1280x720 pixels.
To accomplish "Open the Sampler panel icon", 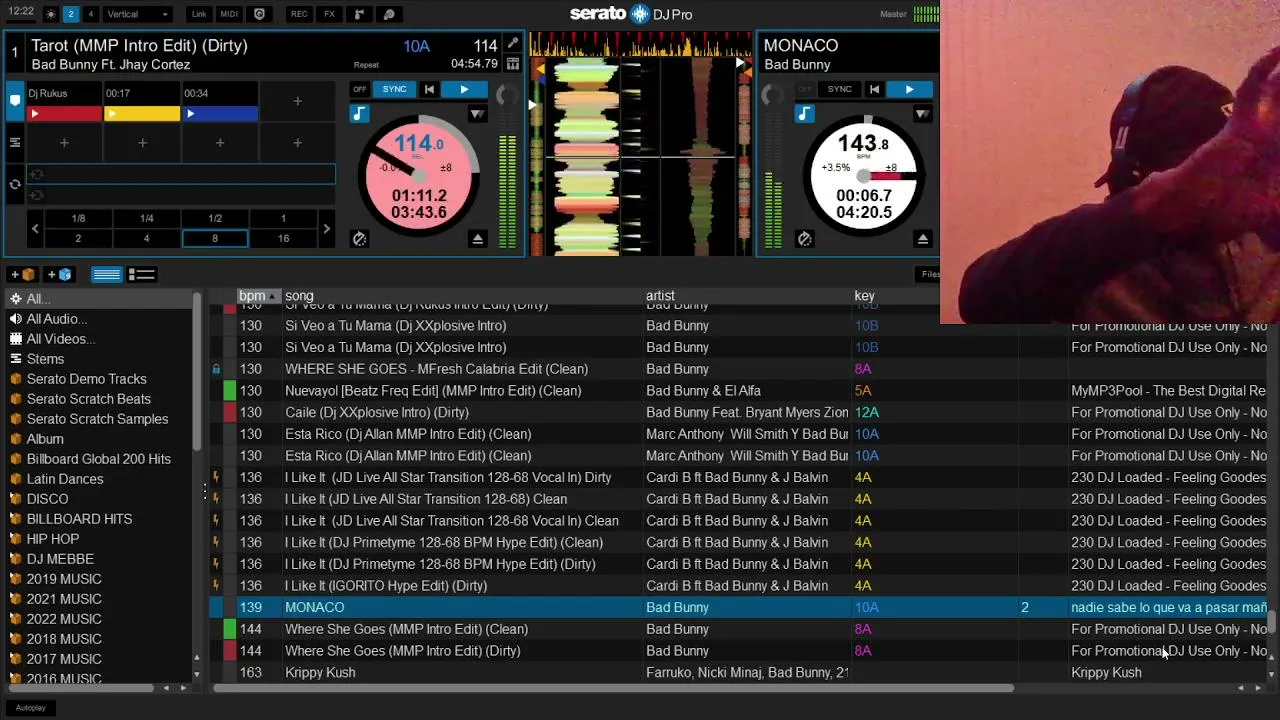I will pos(359,14).
